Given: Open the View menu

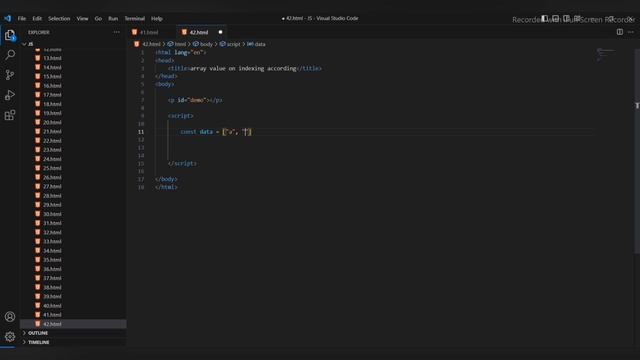Looking at the screenshot, I should pos(82,18).
